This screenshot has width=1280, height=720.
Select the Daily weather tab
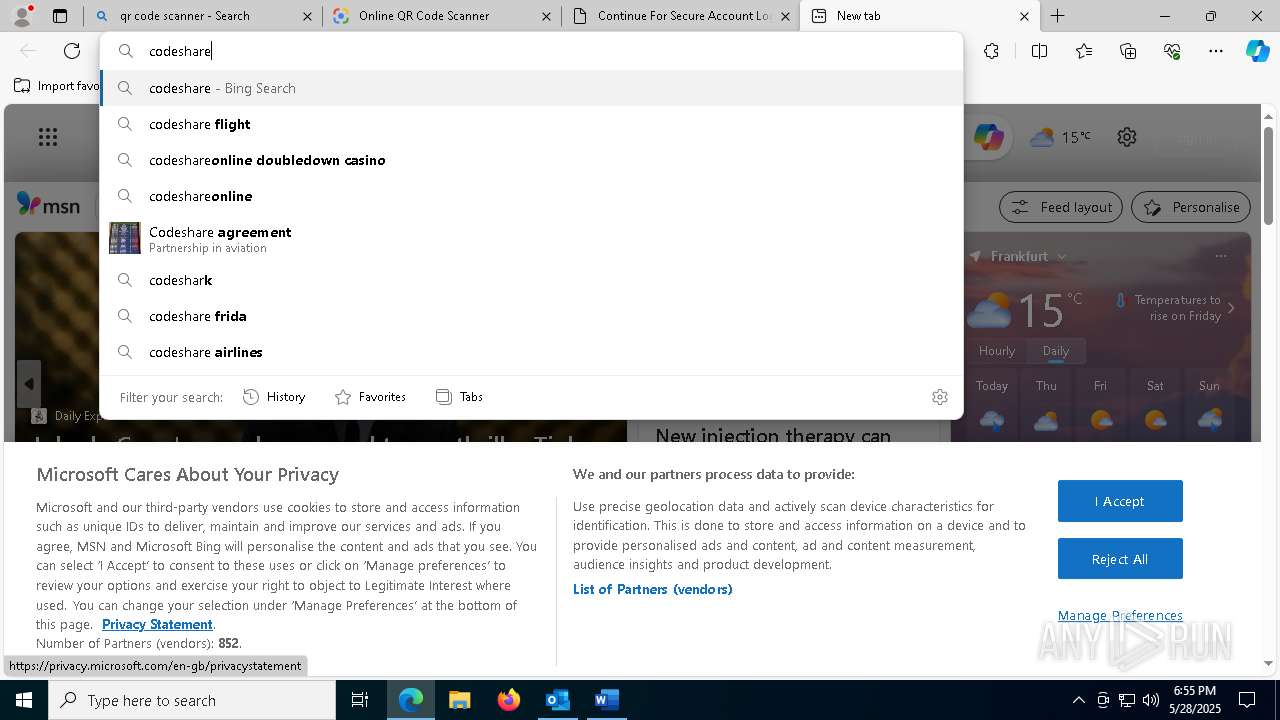pos(1056,351)
